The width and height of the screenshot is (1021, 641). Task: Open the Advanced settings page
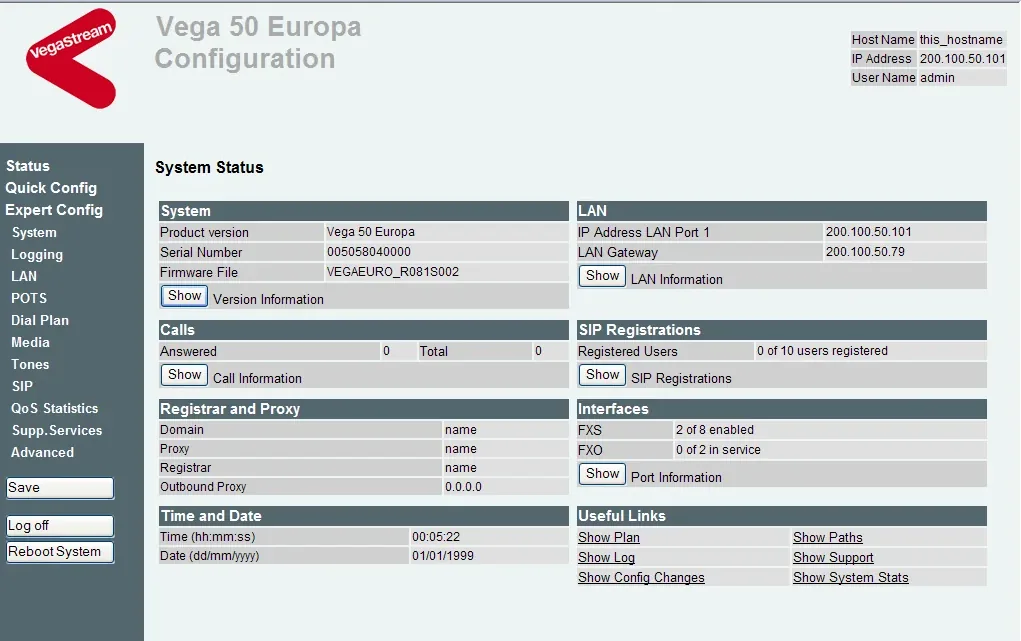42,453
